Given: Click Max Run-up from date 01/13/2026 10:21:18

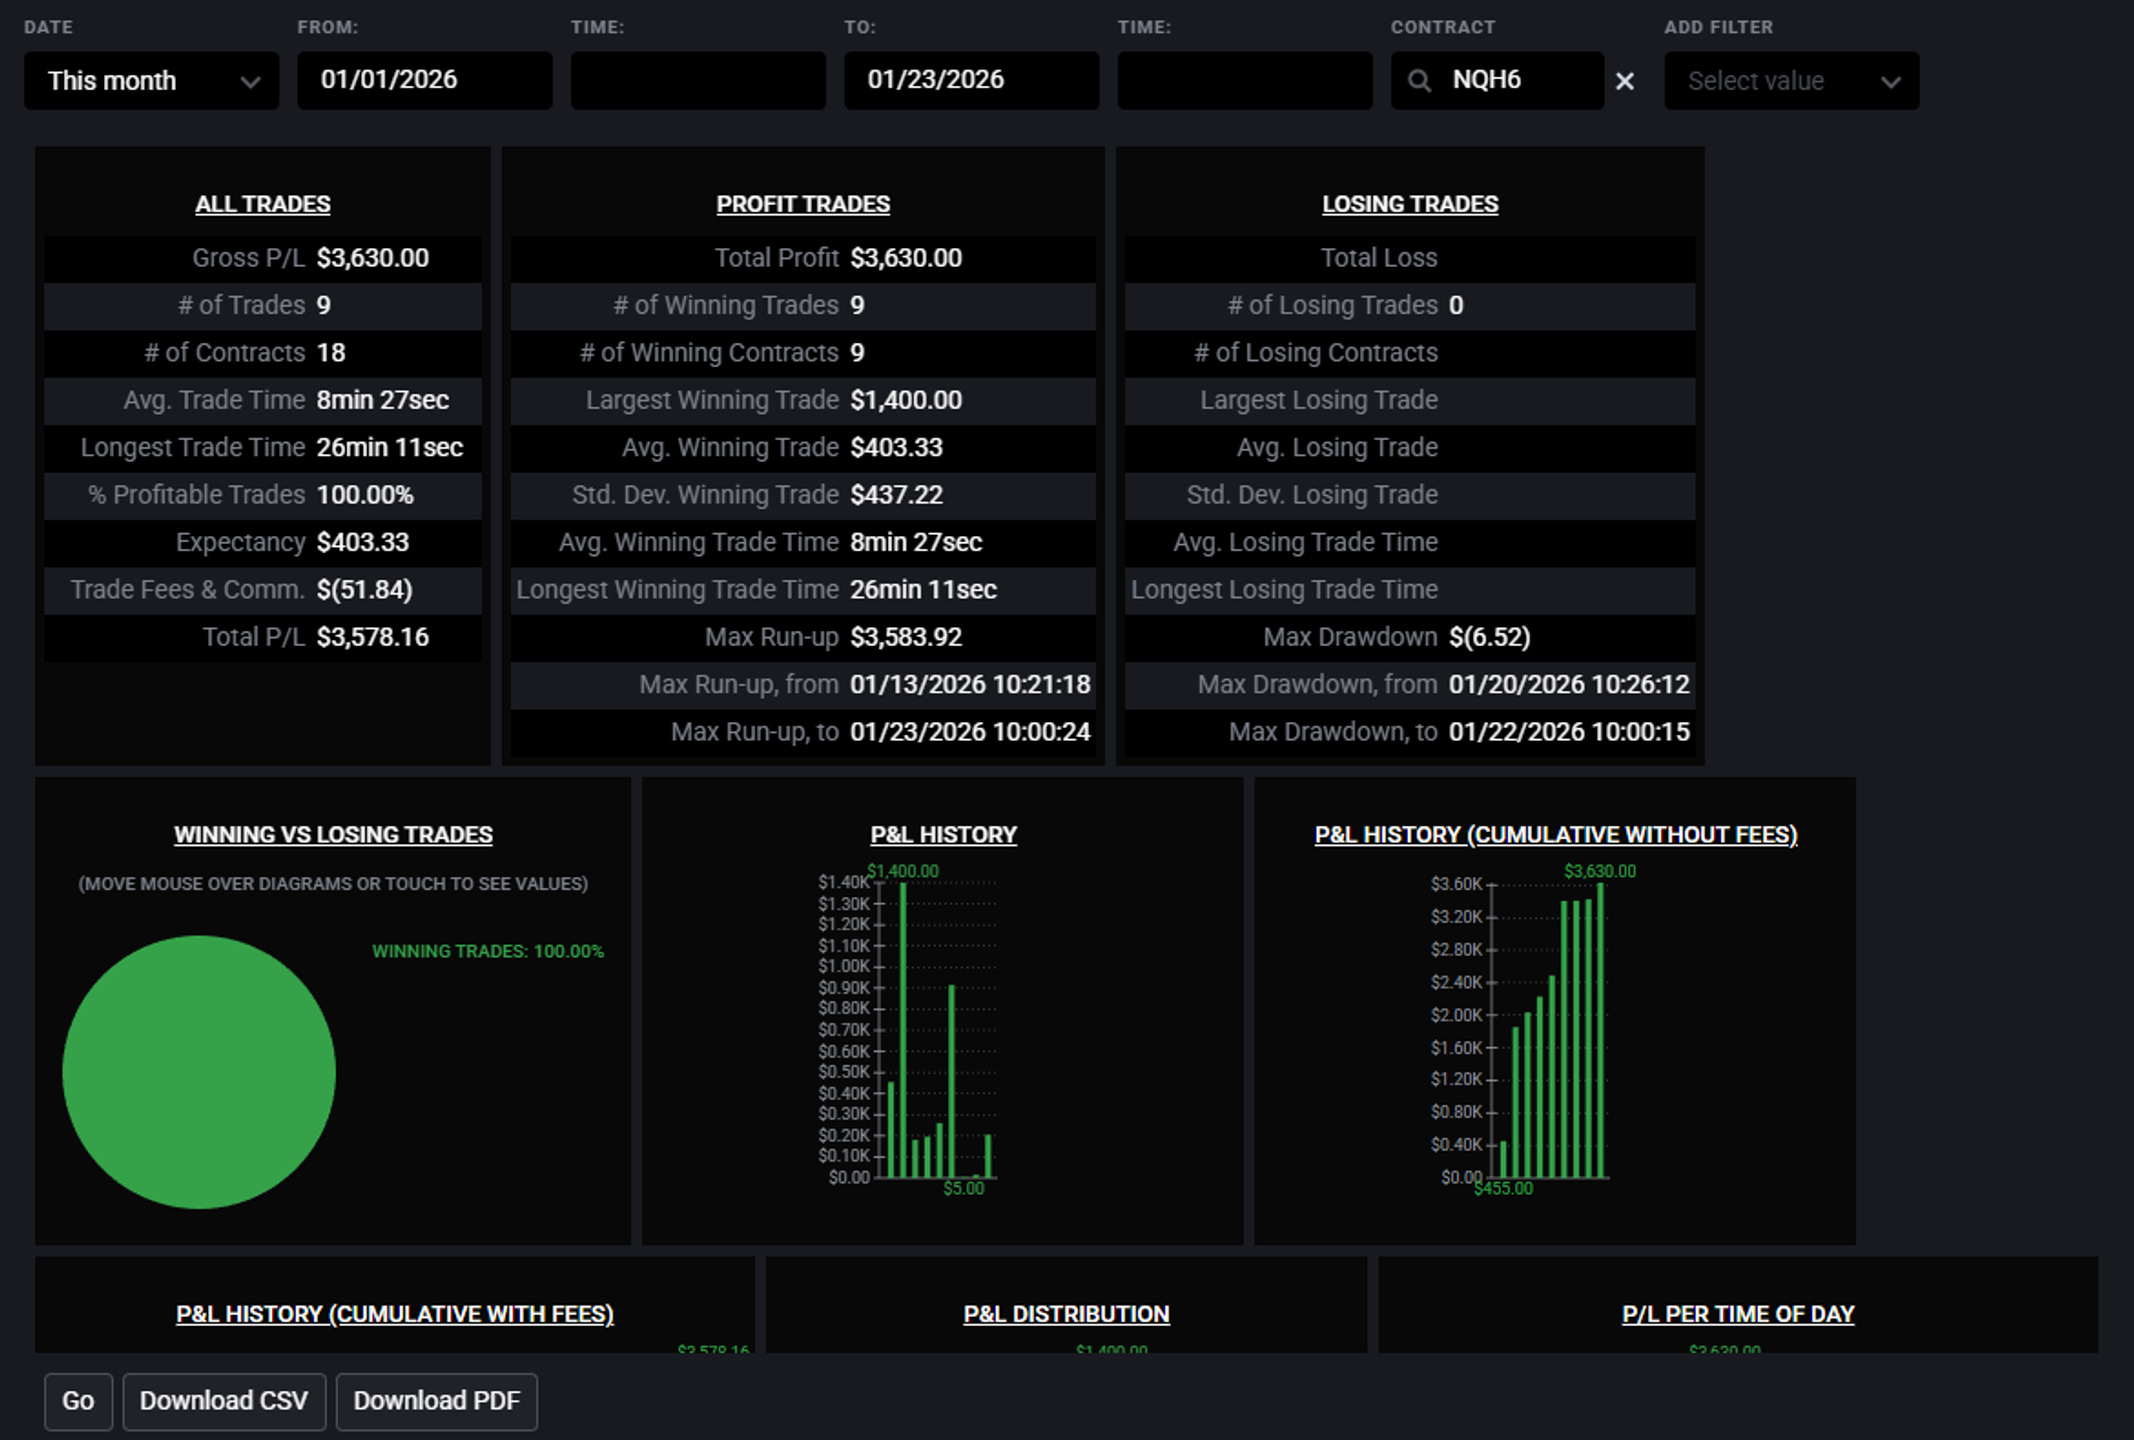Looking at the screenshot, I should click(970, 685).
